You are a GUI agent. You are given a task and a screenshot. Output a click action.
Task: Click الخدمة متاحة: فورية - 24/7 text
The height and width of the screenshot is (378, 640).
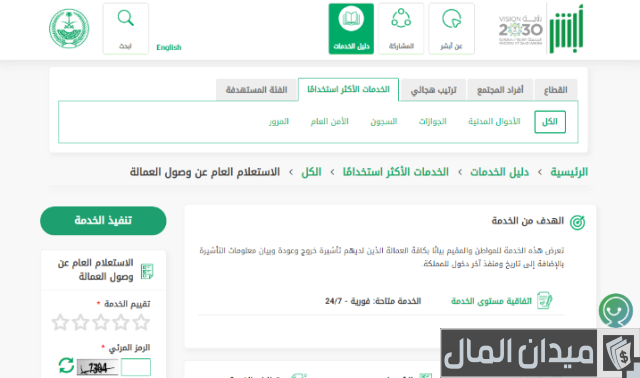click(373, 301)
